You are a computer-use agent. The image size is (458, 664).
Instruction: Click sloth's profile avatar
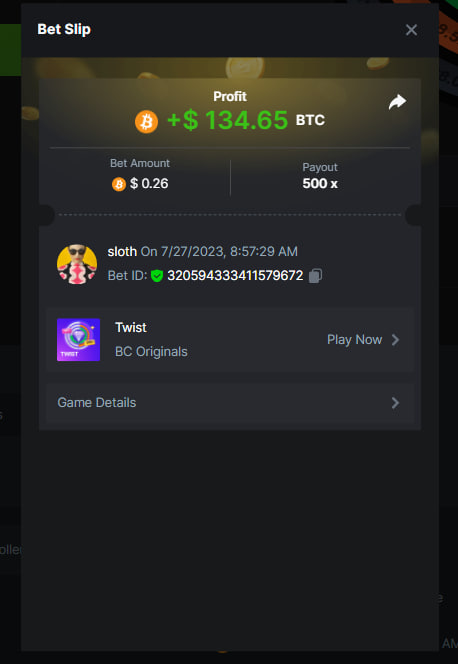[x=77, y=264]
